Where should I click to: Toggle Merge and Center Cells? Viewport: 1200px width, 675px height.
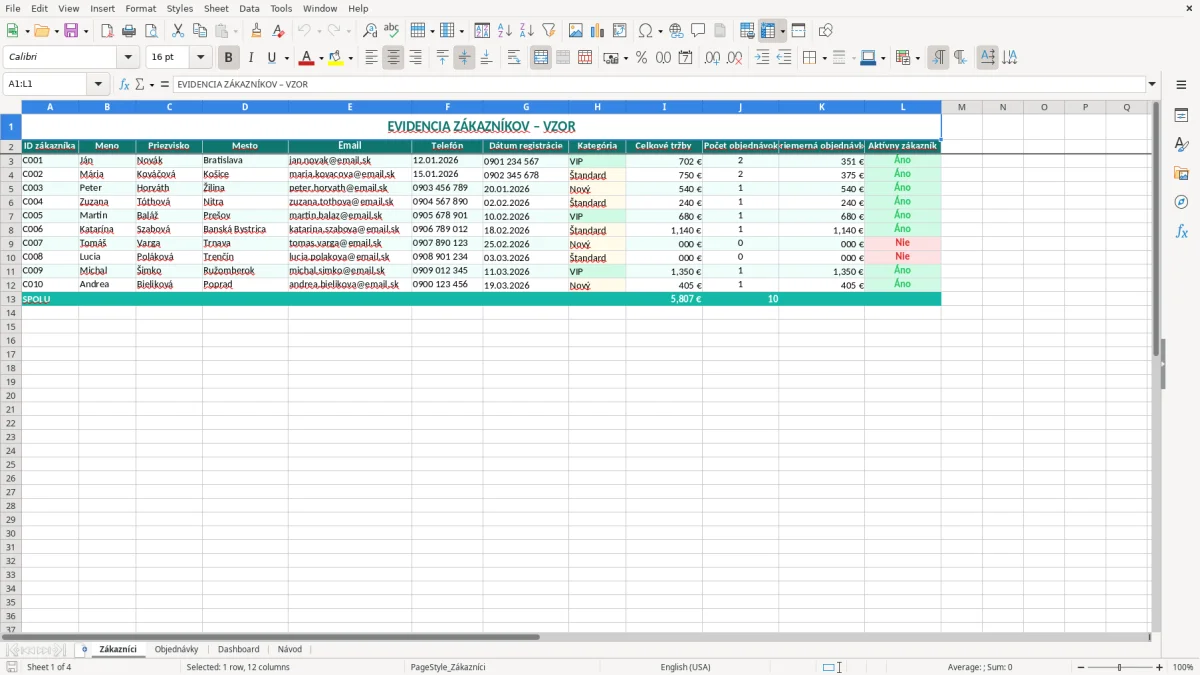541,58
